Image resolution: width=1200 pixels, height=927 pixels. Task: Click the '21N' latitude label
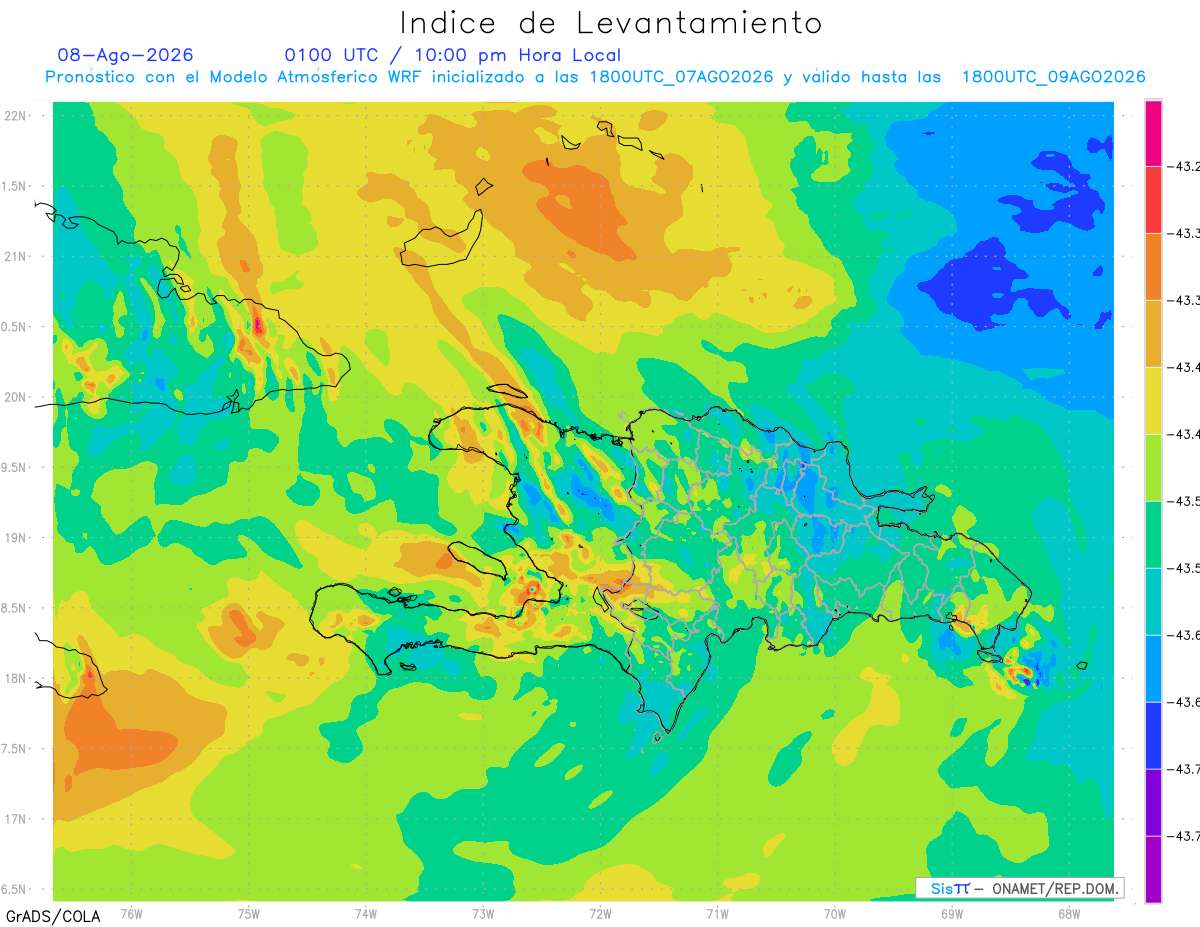[15, 257]
